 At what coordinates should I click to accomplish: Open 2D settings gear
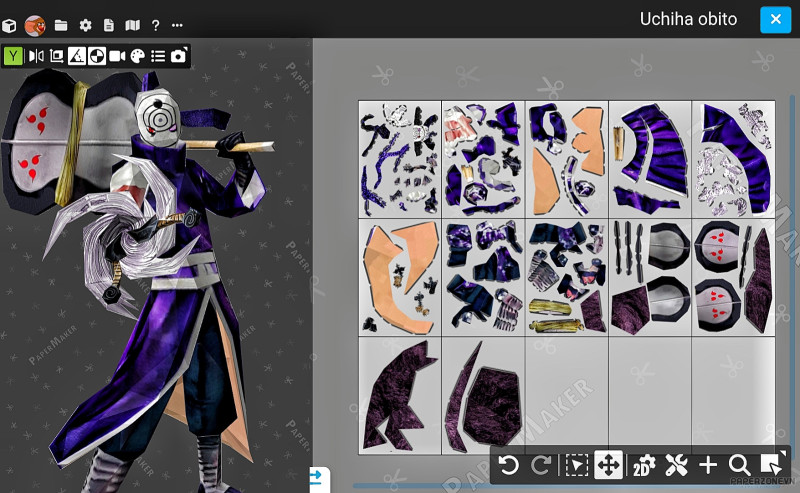pos(643,465)
